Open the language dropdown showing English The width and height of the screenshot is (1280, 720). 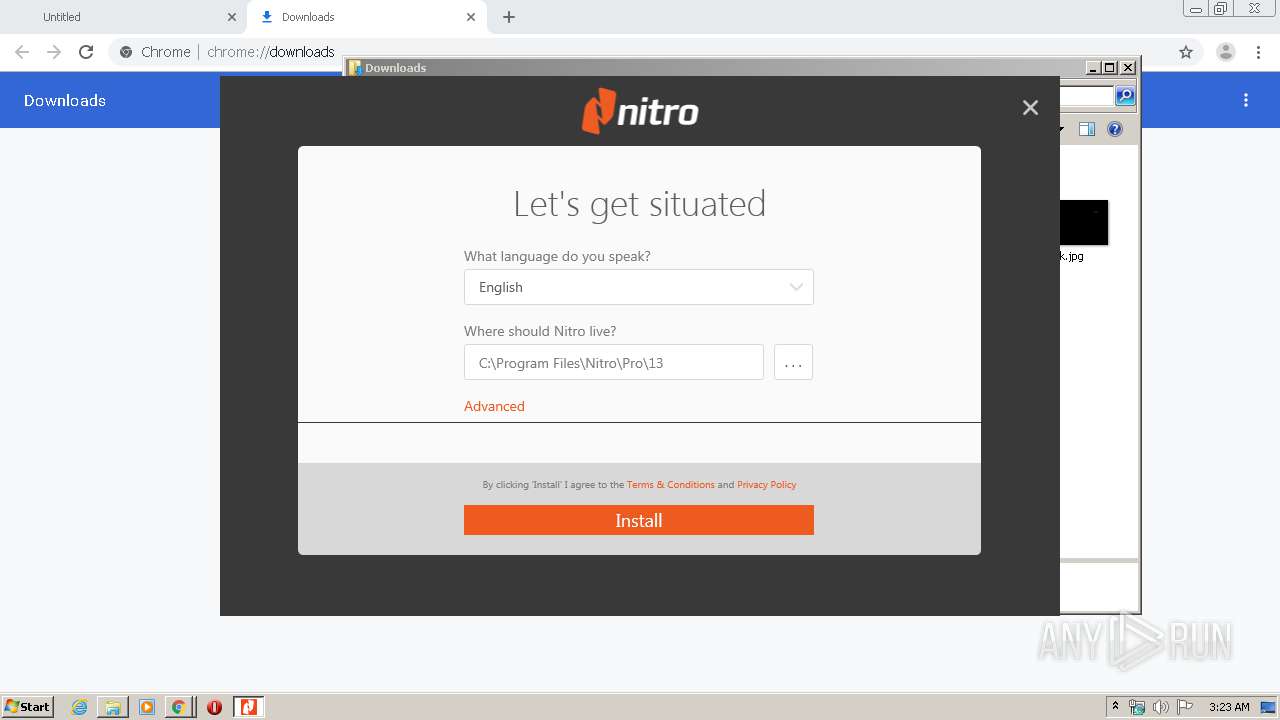tap(638, 287)
